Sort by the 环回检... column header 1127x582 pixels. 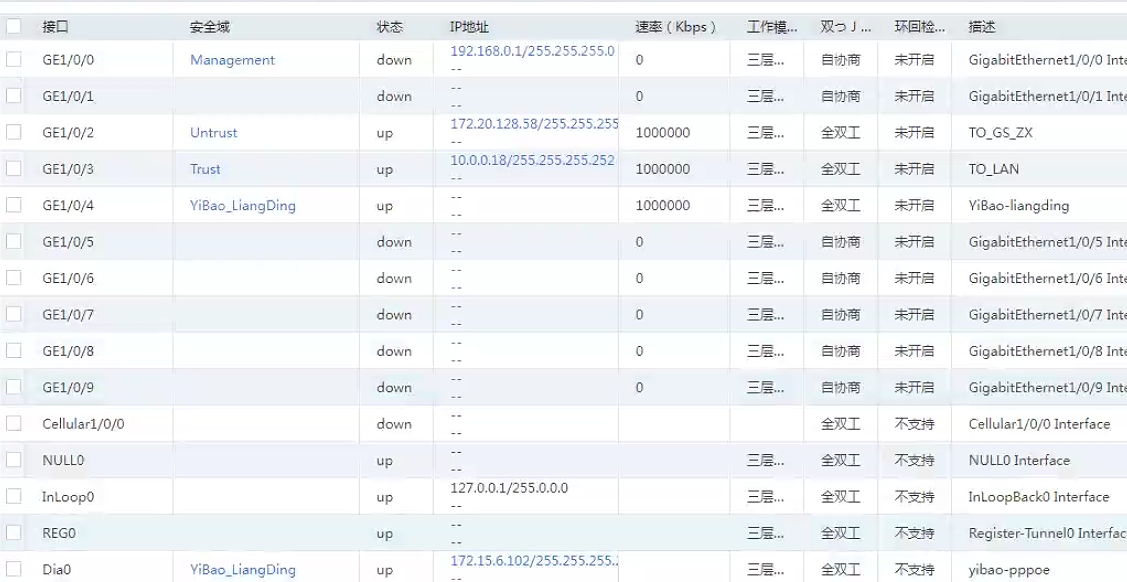click(919, 27)
